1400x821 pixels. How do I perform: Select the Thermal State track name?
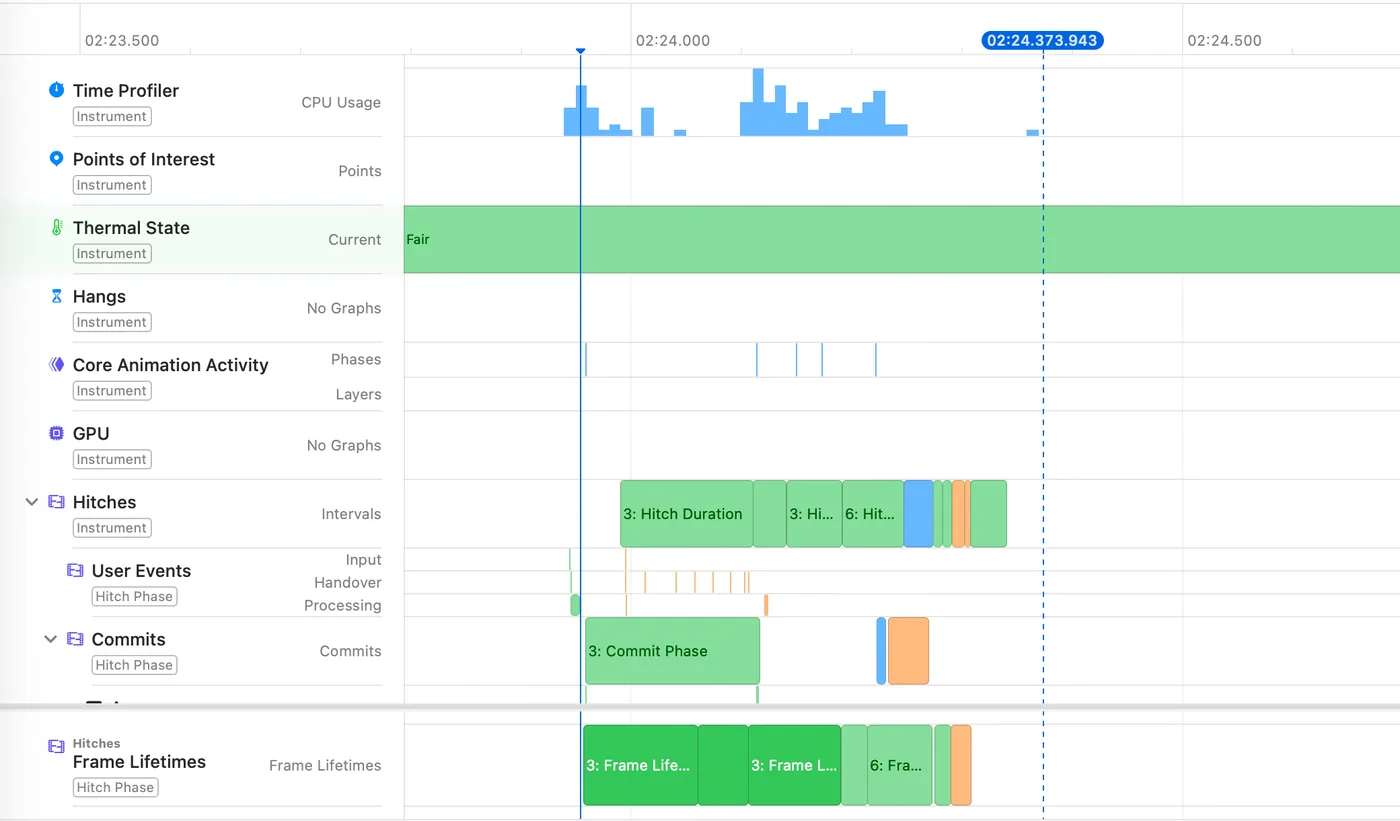(x=131, y=228)
